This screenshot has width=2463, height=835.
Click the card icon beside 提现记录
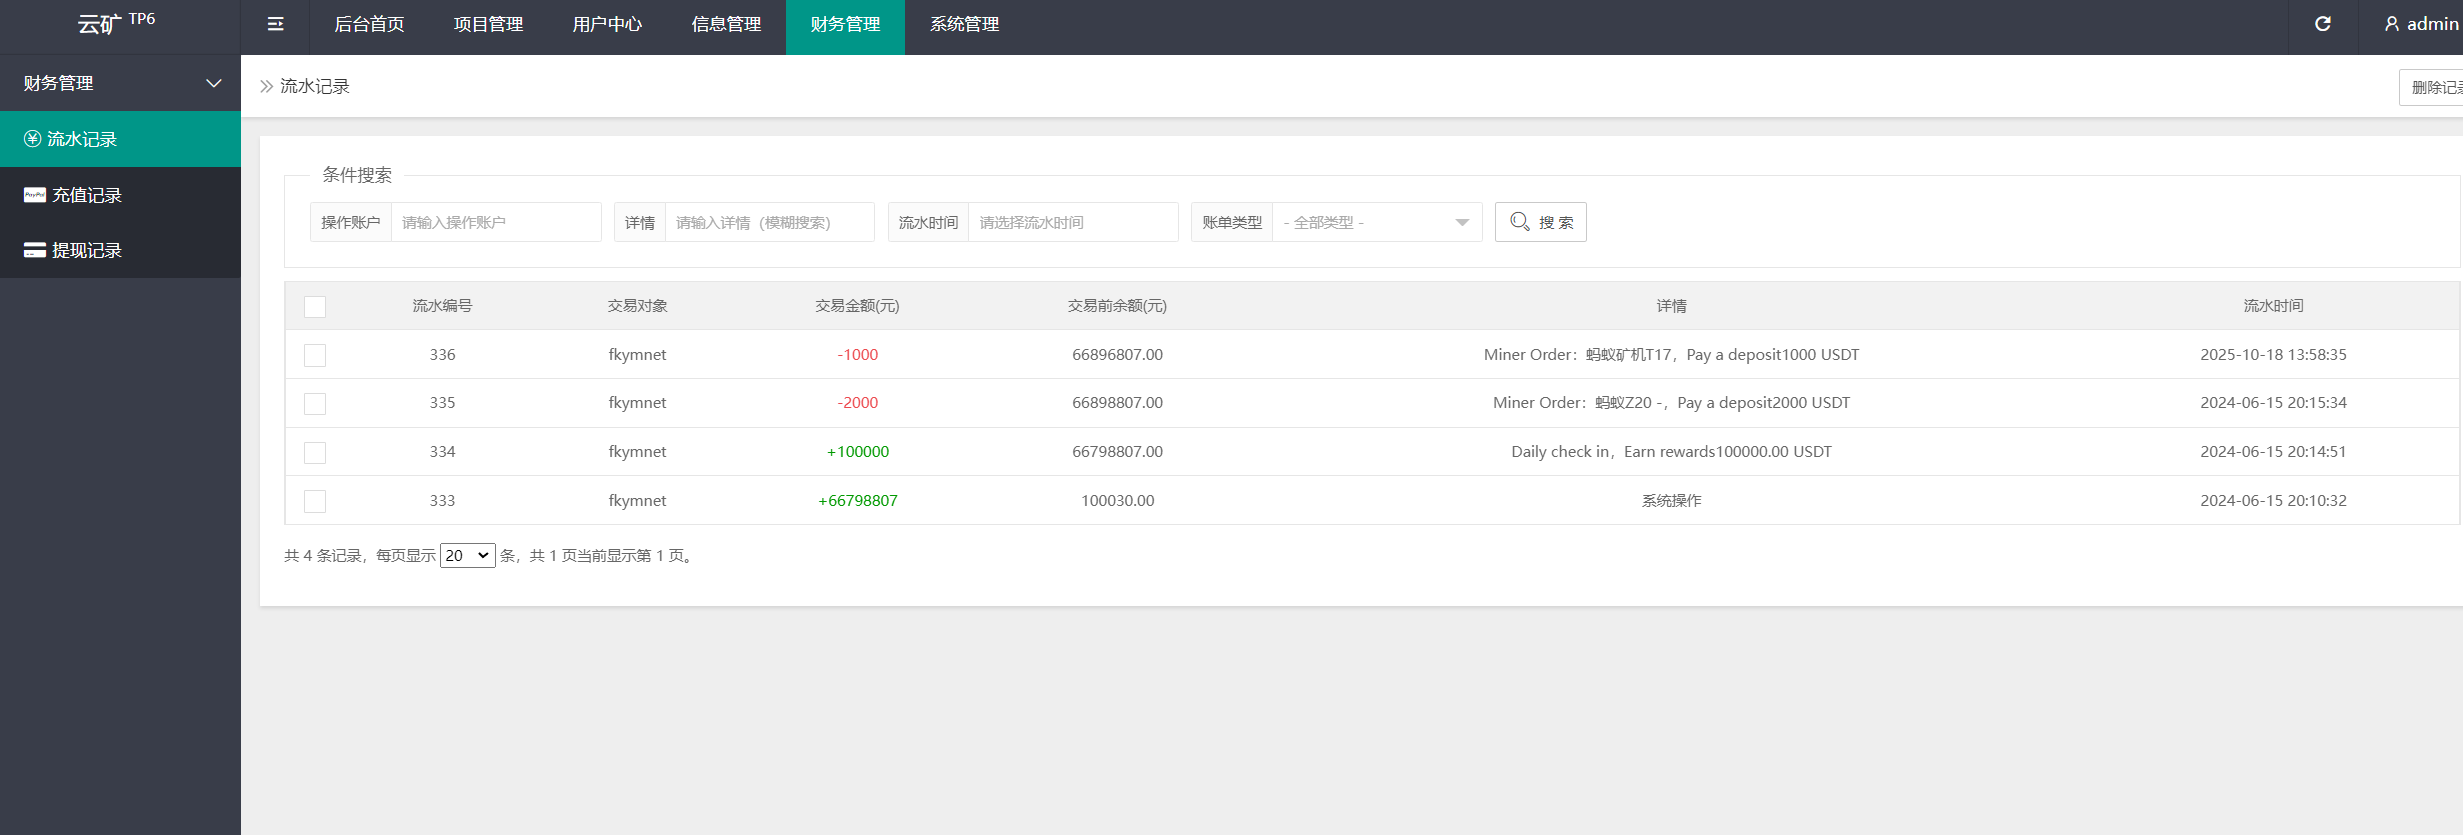click(35, 250)
